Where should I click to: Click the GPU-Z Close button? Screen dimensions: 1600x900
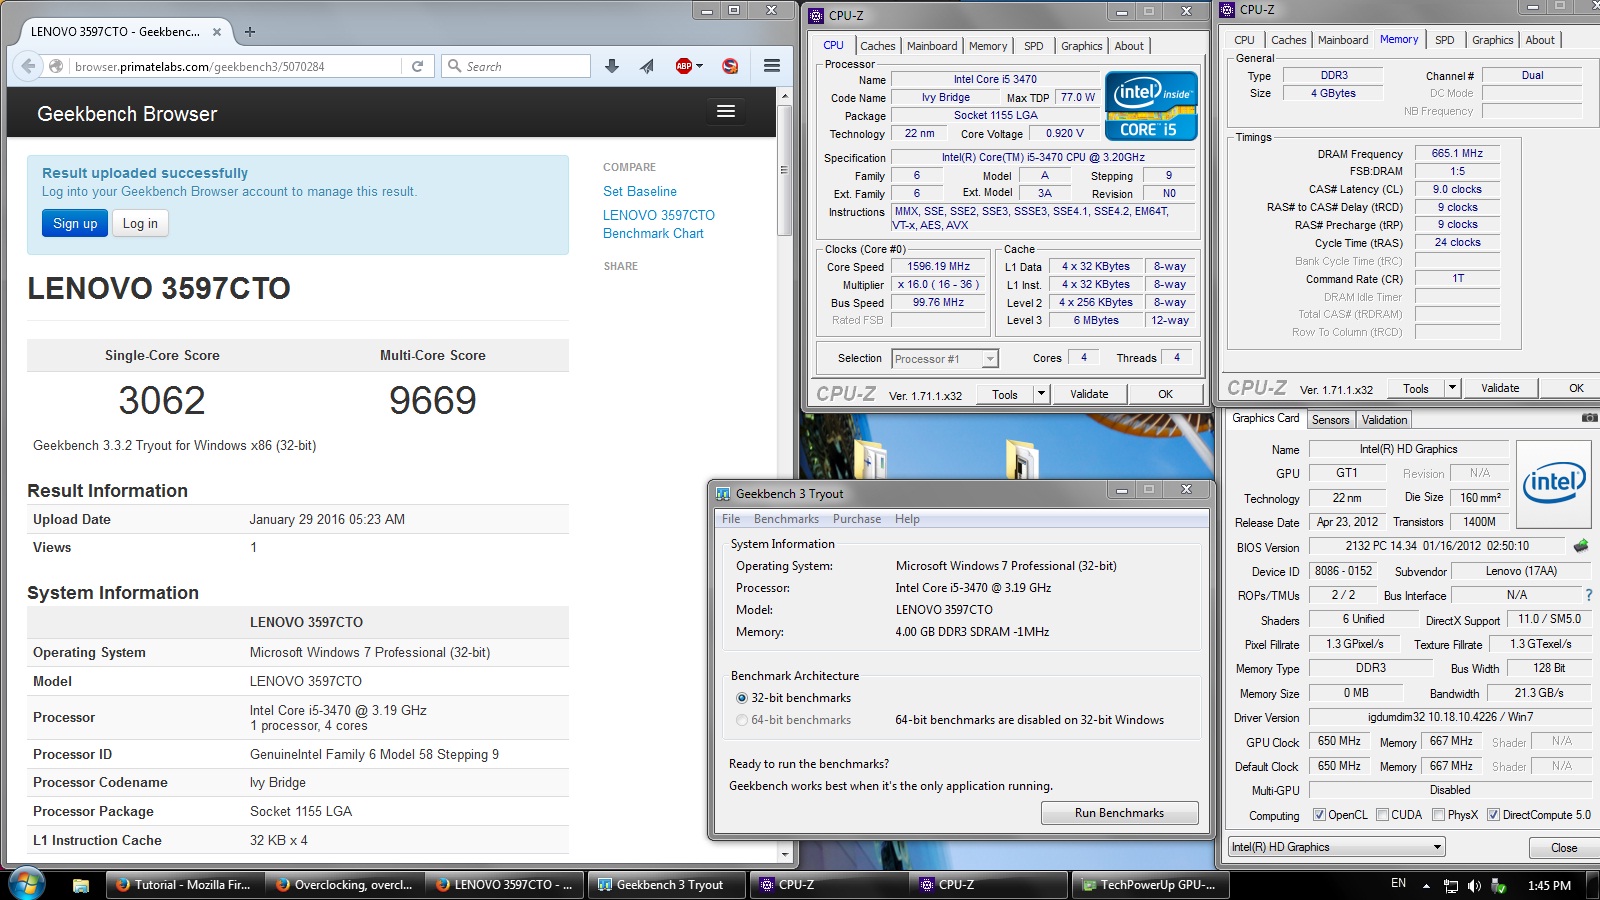click(x=1564, y=847)
